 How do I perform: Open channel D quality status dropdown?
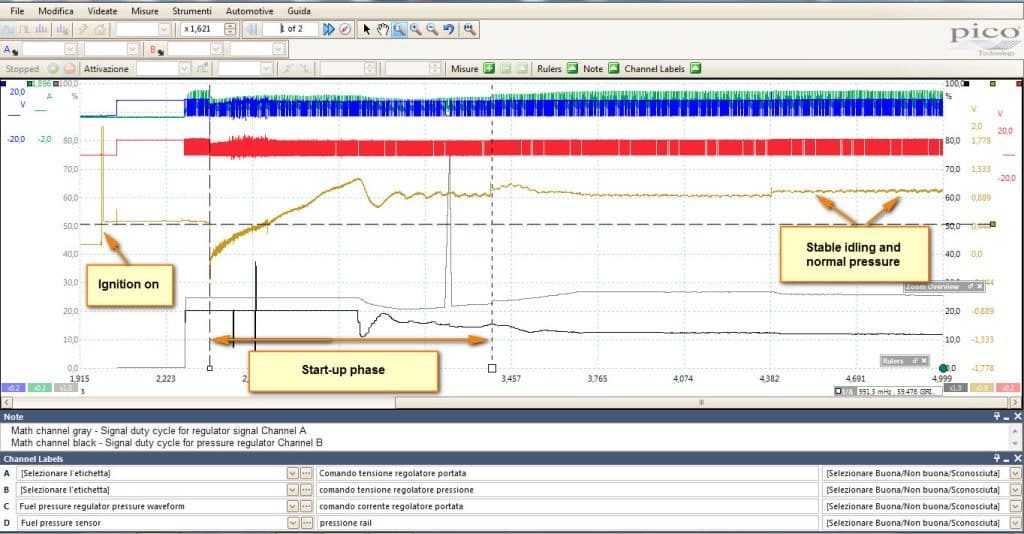point(1016,522)
